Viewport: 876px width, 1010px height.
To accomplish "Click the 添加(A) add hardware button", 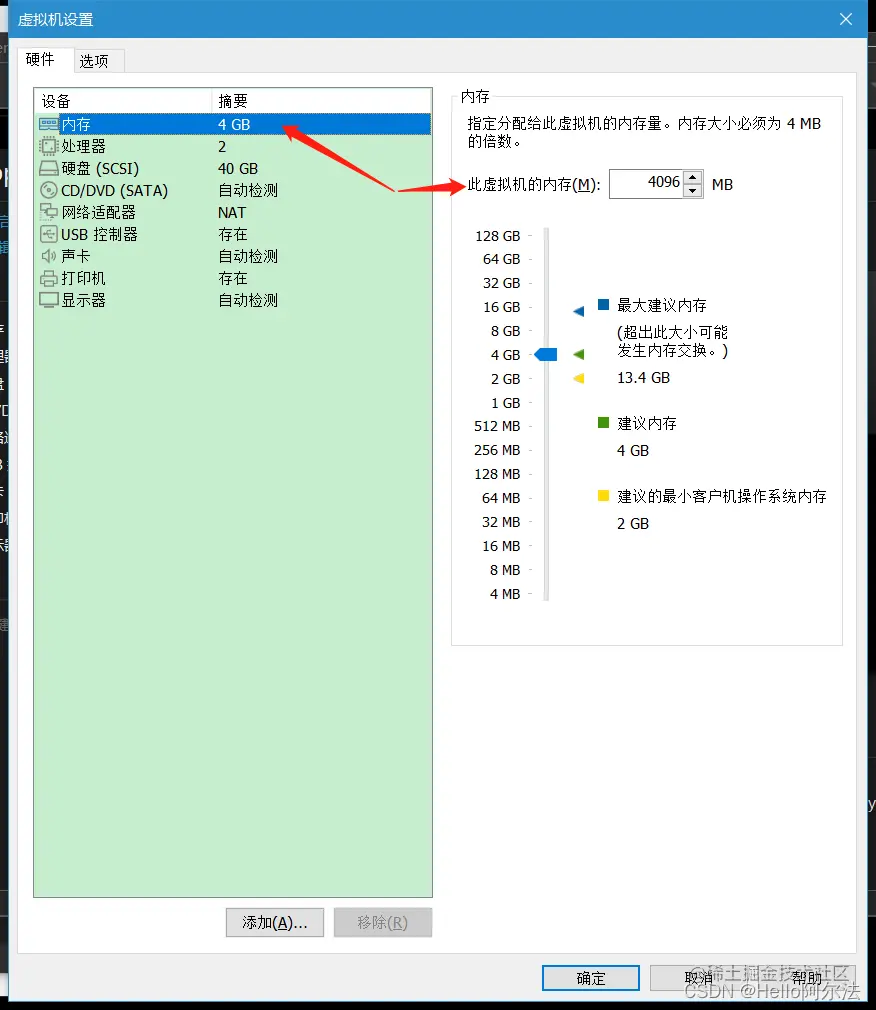I will (274, 922).
